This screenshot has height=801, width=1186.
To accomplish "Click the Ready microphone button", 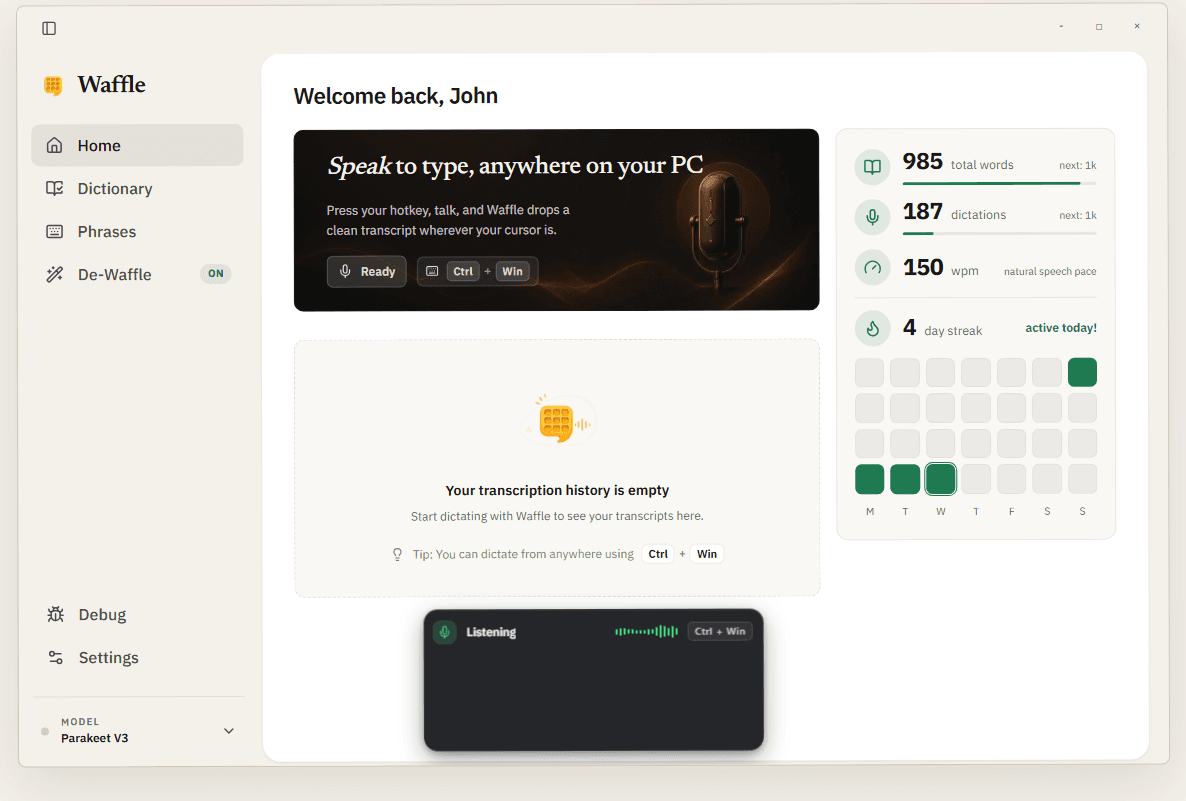I will [367, 272].
